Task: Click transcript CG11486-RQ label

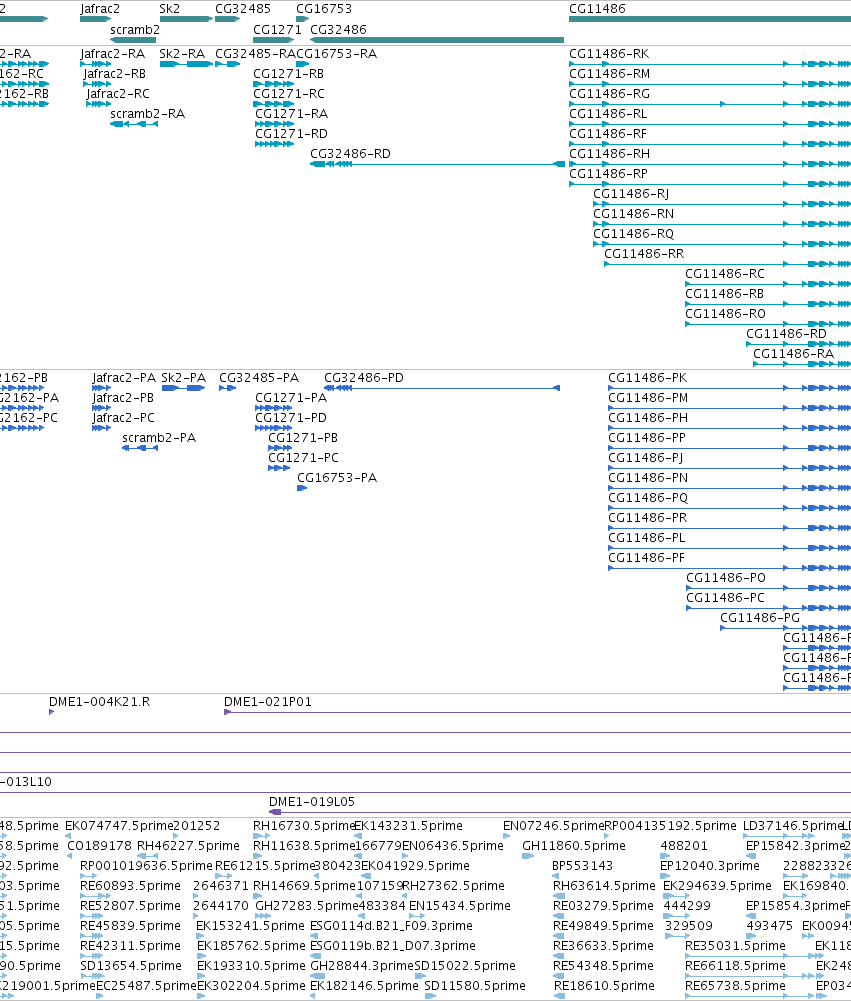Action: tap(634, 234)
